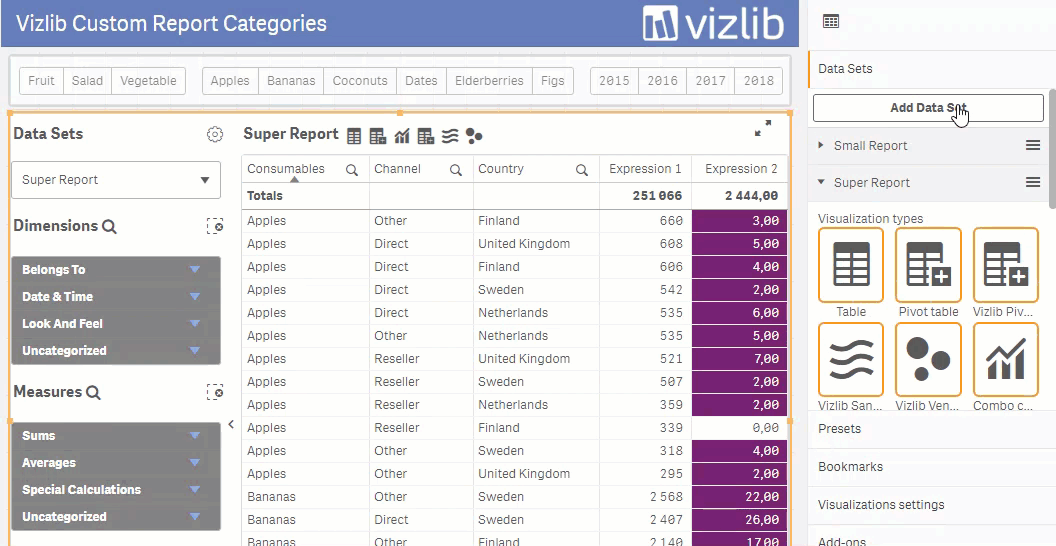Screen dimensions: 1056x546
Task: Toggle Elderberries filter
Action: point(489,81)
